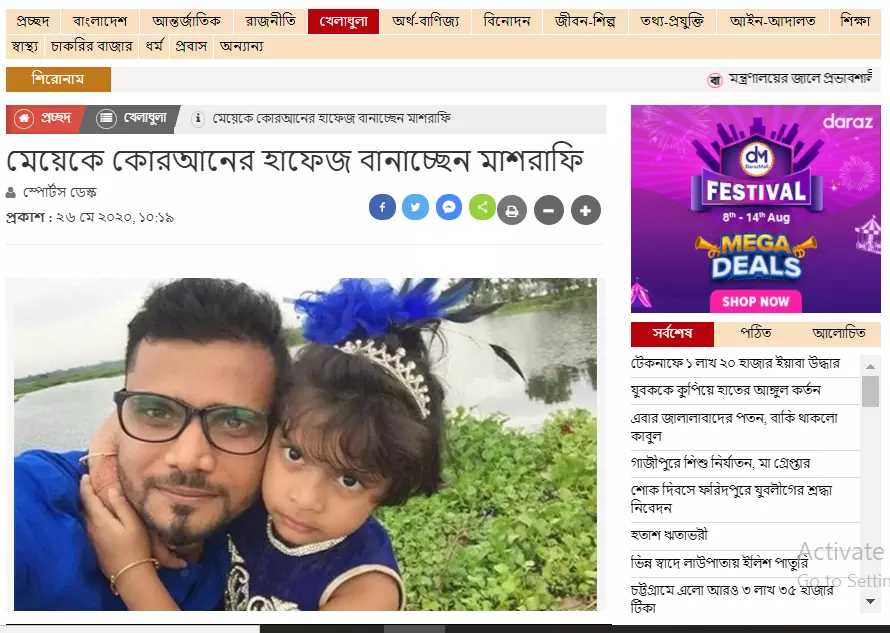Open the গাজীপুরে শিশু নির্যাতন news link
This screenshot has width=890, height=633.
720,463
